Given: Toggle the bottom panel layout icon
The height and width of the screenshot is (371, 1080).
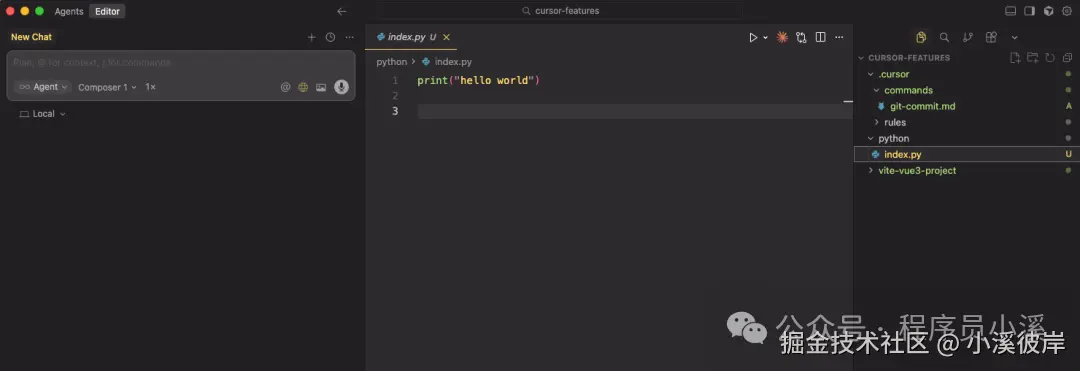Looking at the screenshot, I should (x=1010, y=11).
